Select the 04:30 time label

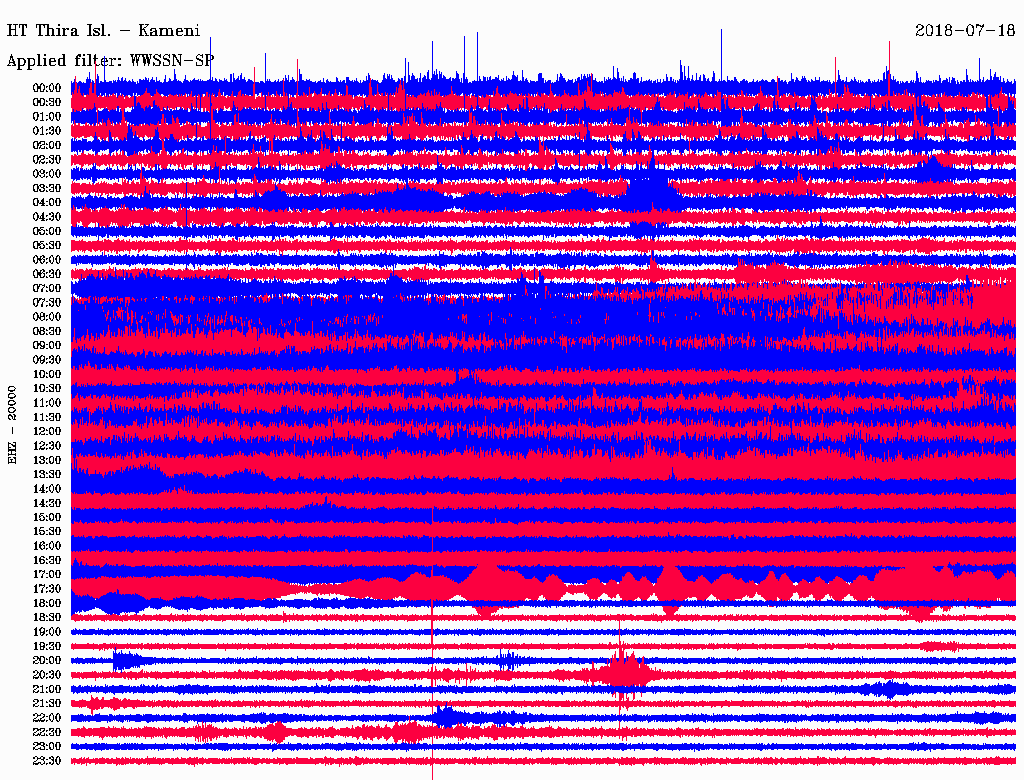pyautogui.click(x=47, y=216)
